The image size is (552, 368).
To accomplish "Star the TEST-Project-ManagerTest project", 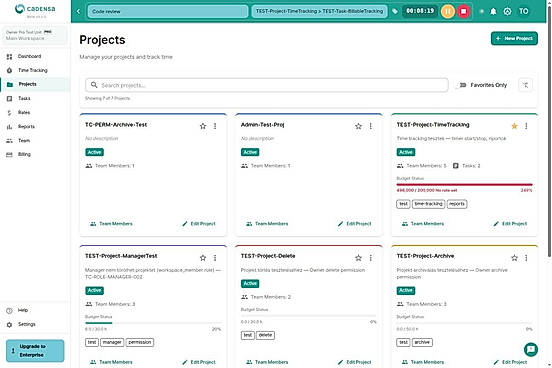I will [x=203, y=258].
